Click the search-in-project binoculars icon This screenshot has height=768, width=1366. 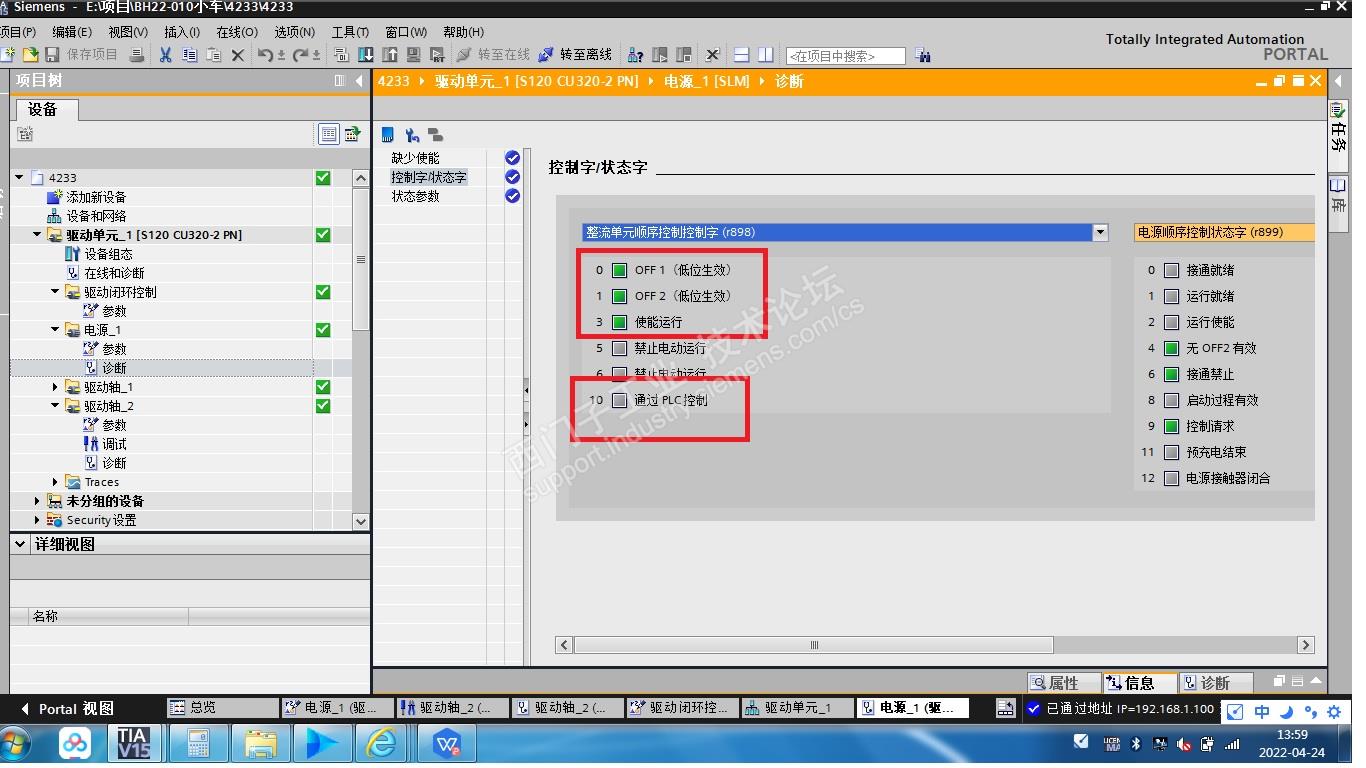pyautogui.click(x=923, y=55)
